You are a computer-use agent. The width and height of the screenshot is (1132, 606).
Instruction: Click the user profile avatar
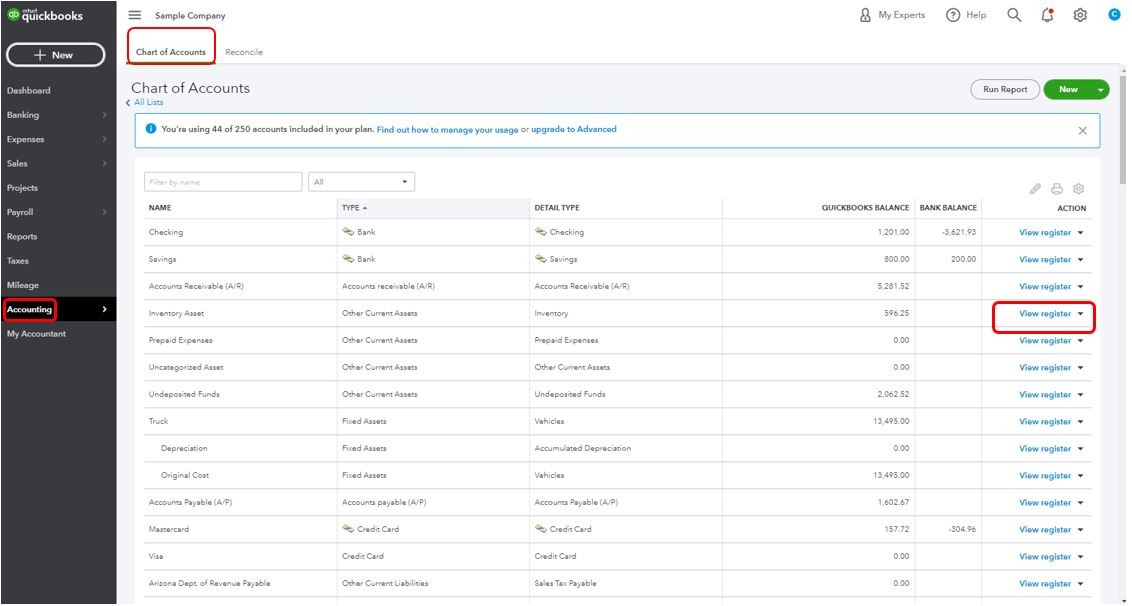pyautogui.click(x=1114, y=15)
